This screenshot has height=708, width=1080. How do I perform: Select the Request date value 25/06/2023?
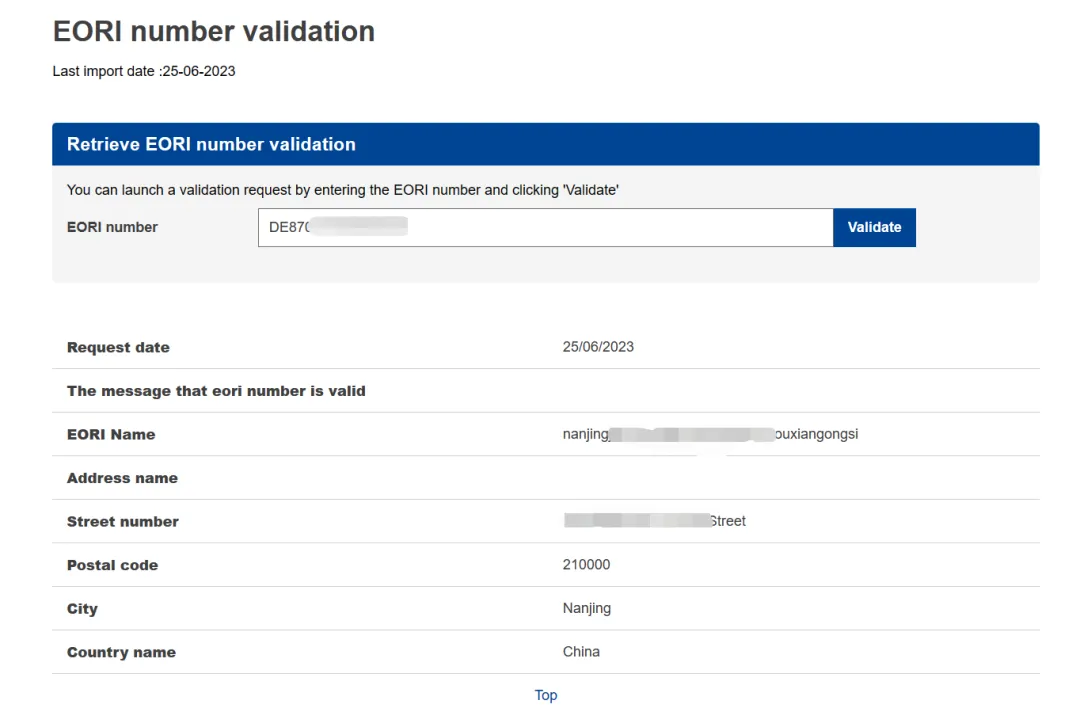click(x=598, y=346)
